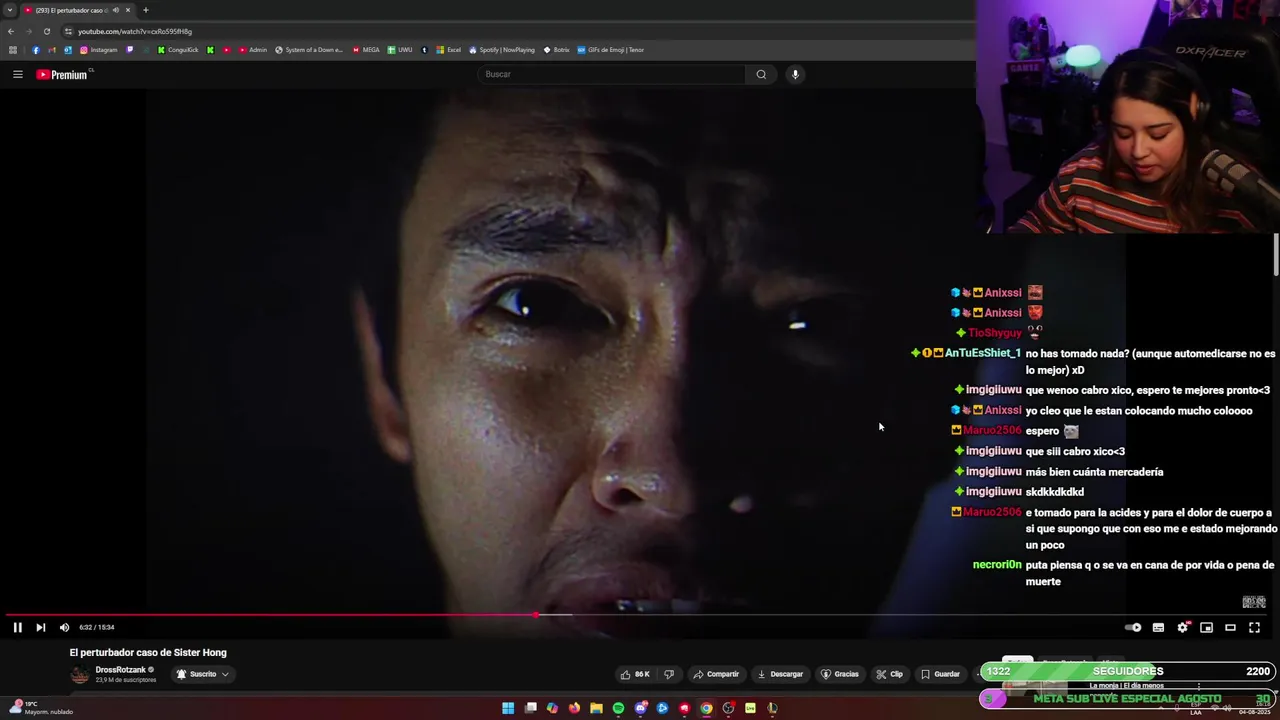Viewport: 1280px width, 720px height.
Task: Open the MEGA bookmark
Action: click(366, 50)
